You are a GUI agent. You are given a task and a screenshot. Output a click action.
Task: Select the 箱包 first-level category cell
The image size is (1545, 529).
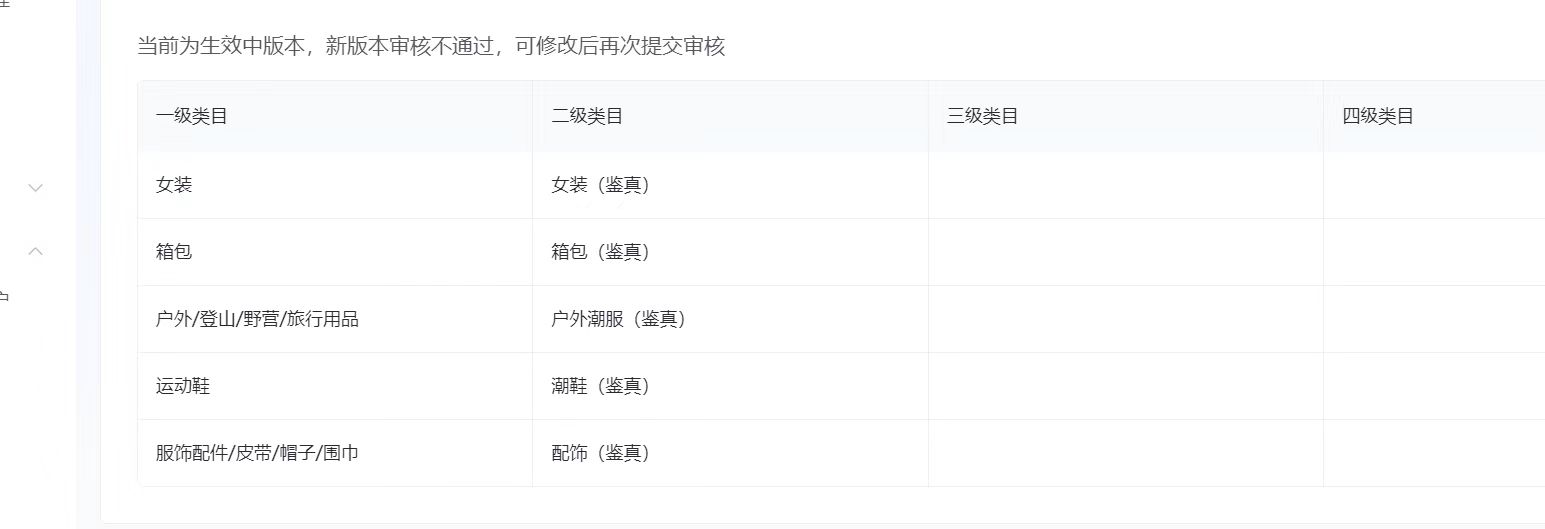tap(174, 252)
